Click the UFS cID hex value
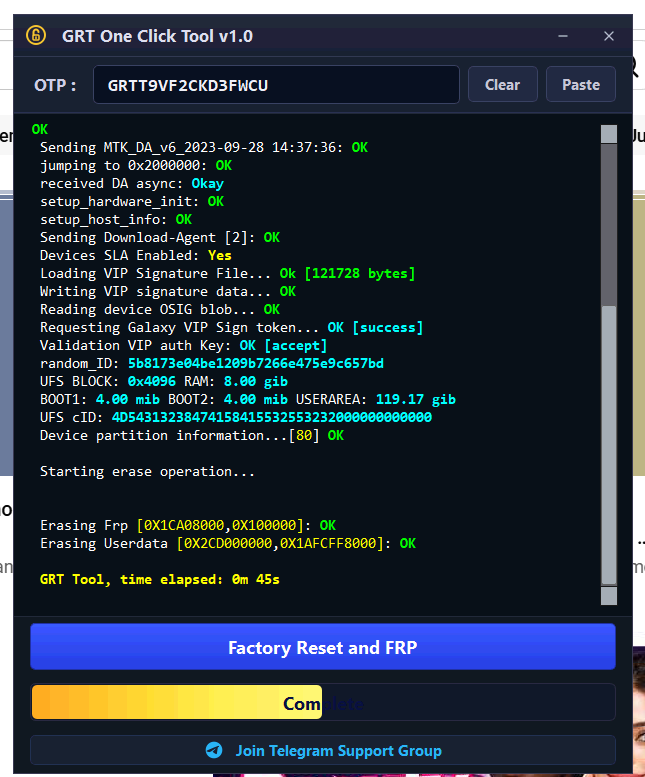Image resolution: width=645 pixels, height=777 pixels. tap(271, 417)
